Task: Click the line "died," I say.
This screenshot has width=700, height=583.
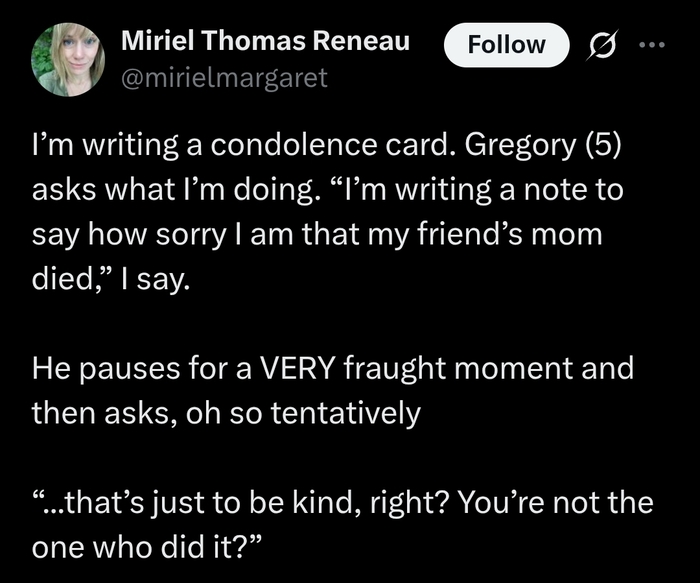Action: 111,279
